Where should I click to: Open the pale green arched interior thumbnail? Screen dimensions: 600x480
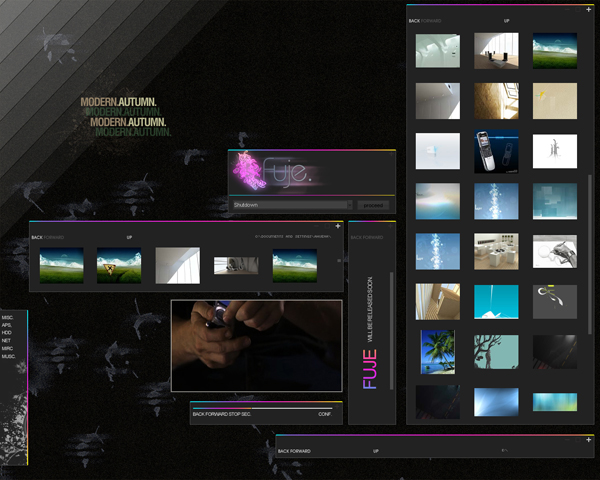tap(438, 51)
